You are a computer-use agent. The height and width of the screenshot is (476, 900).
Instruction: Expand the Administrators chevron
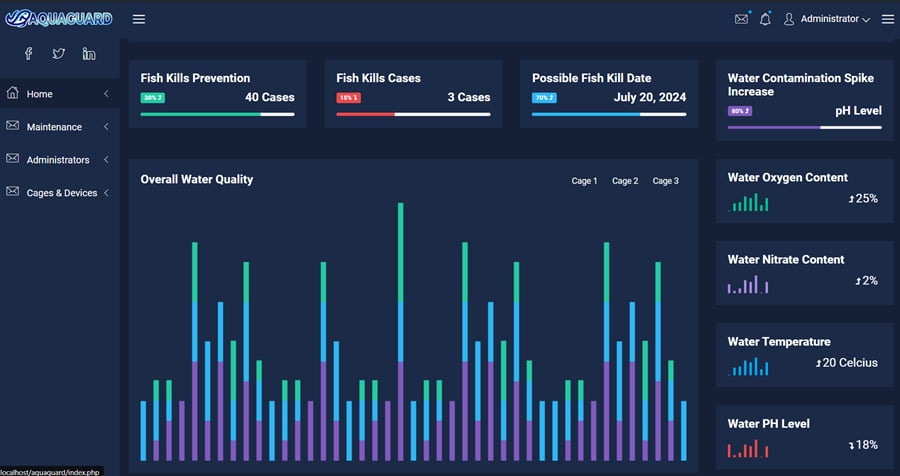[106, 160]
